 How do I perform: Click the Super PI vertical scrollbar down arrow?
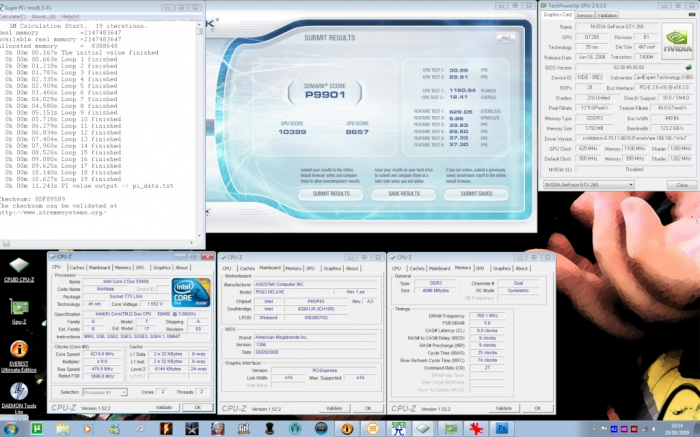point(199,236)
